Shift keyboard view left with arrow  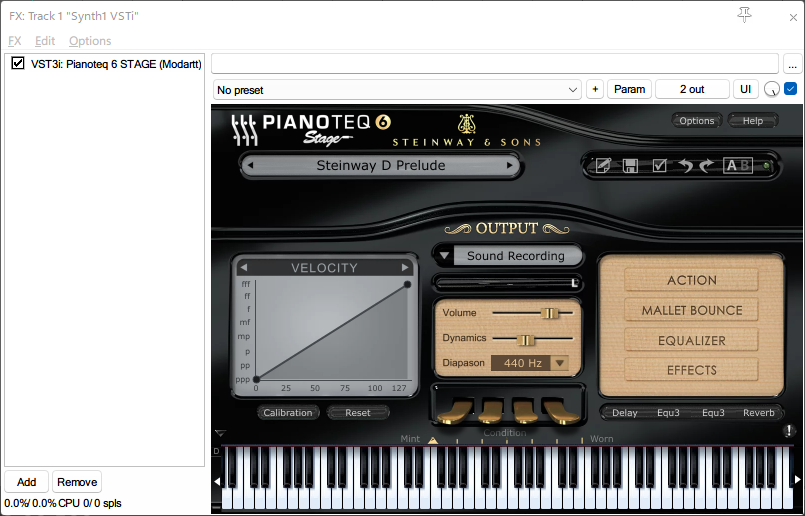pos(217,481)
